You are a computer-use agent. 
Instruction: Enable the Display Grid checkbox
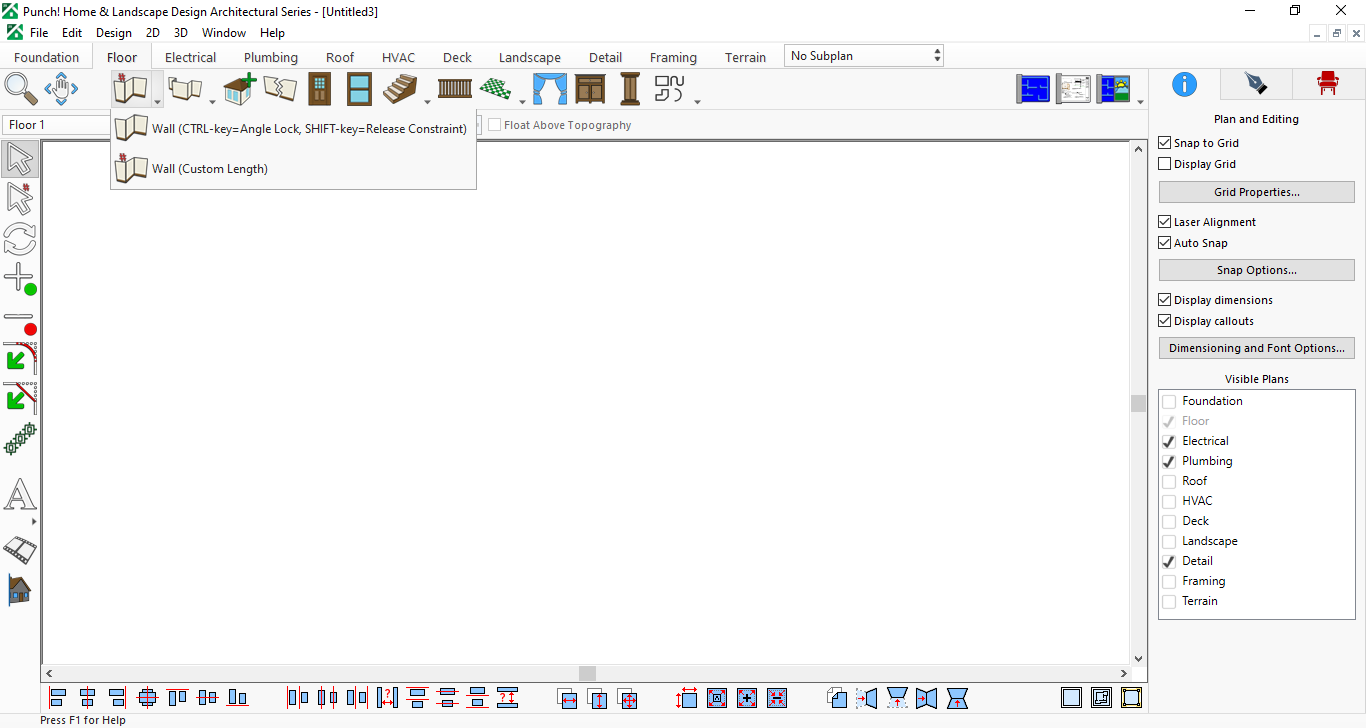tap(1165, 164)
